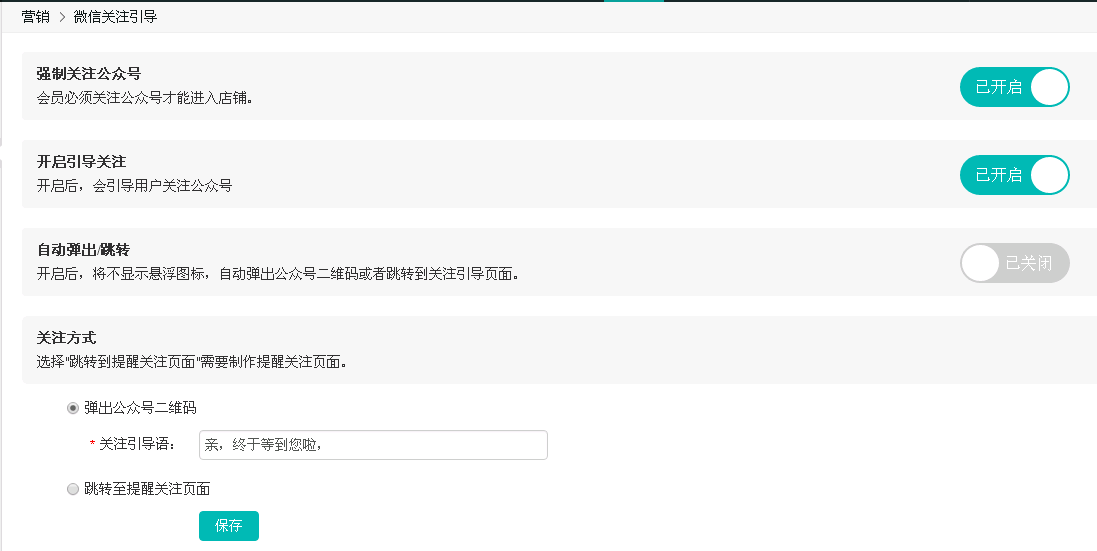Click the description about 不显示悬浮图标
The width and height of the screenshot is (1097, 551).
pyautogui.click(x=277, y=274)
